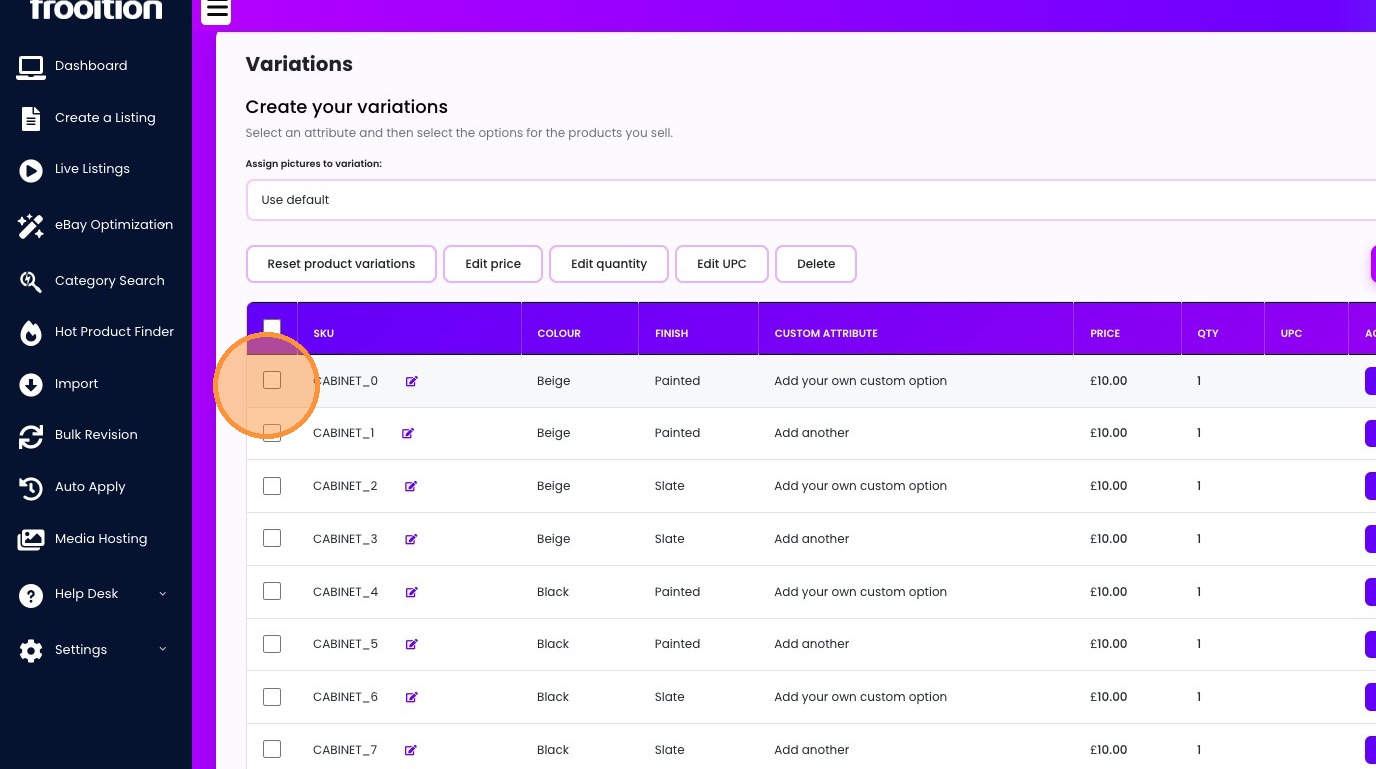
Task: Click the edit SKU icon for CABINET_6
Action: click(x=410, y=697)
